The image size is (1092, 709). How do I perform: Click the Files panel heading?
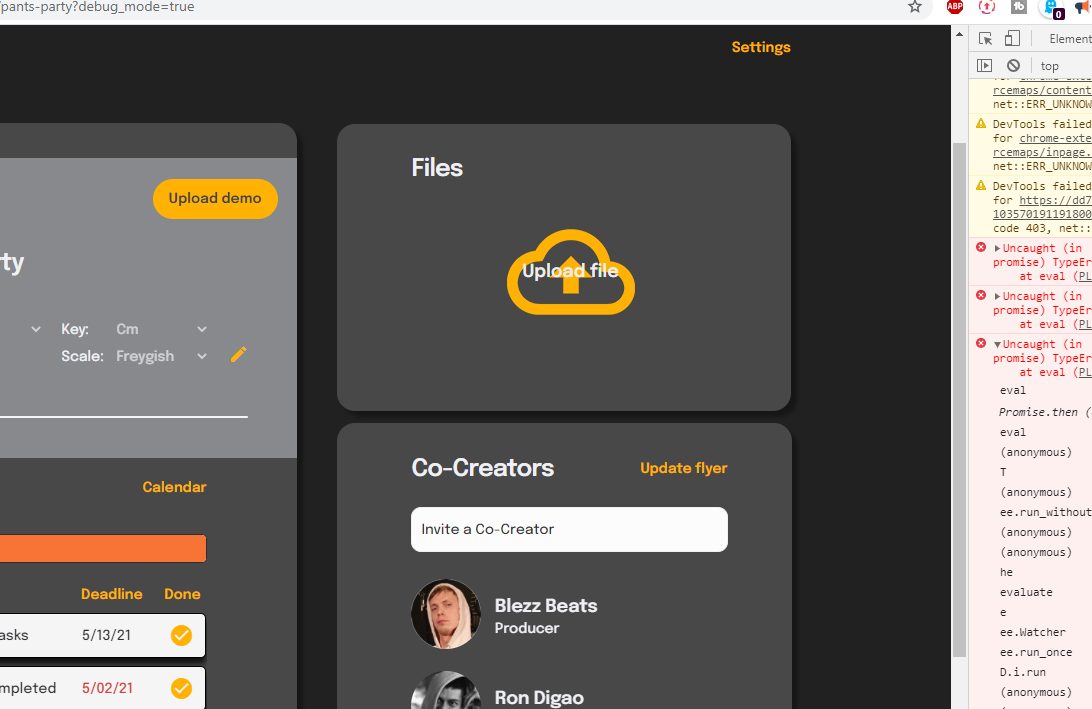click(437, 168)
